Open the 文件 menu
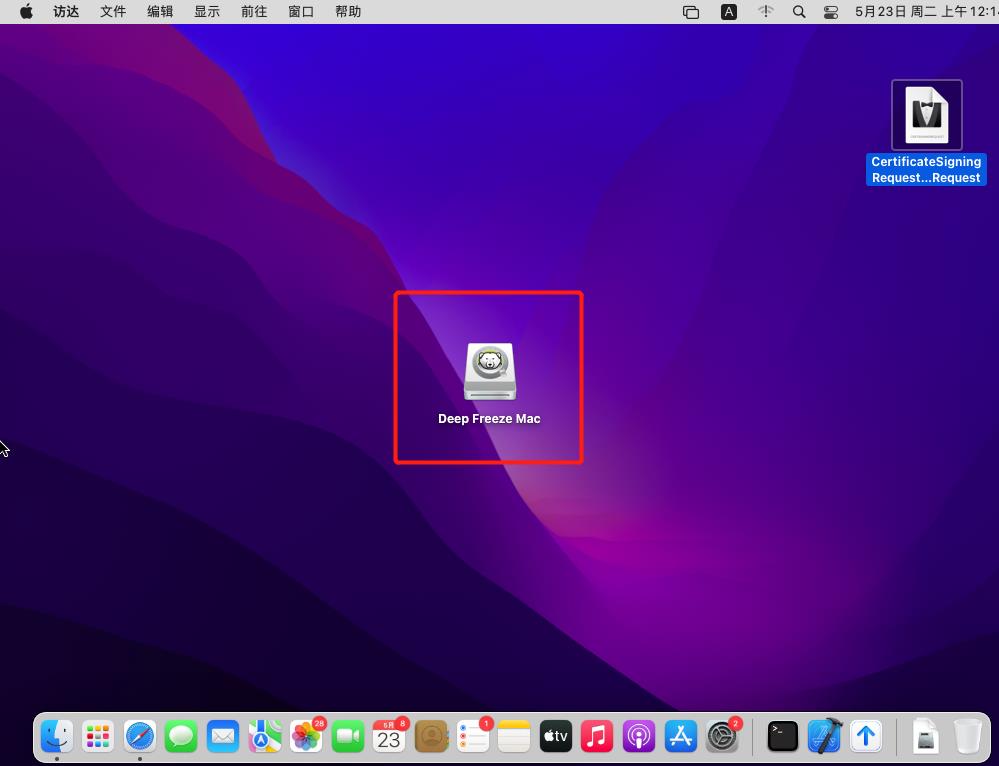This screenshot has height=766, width=999. pos(113,12)
